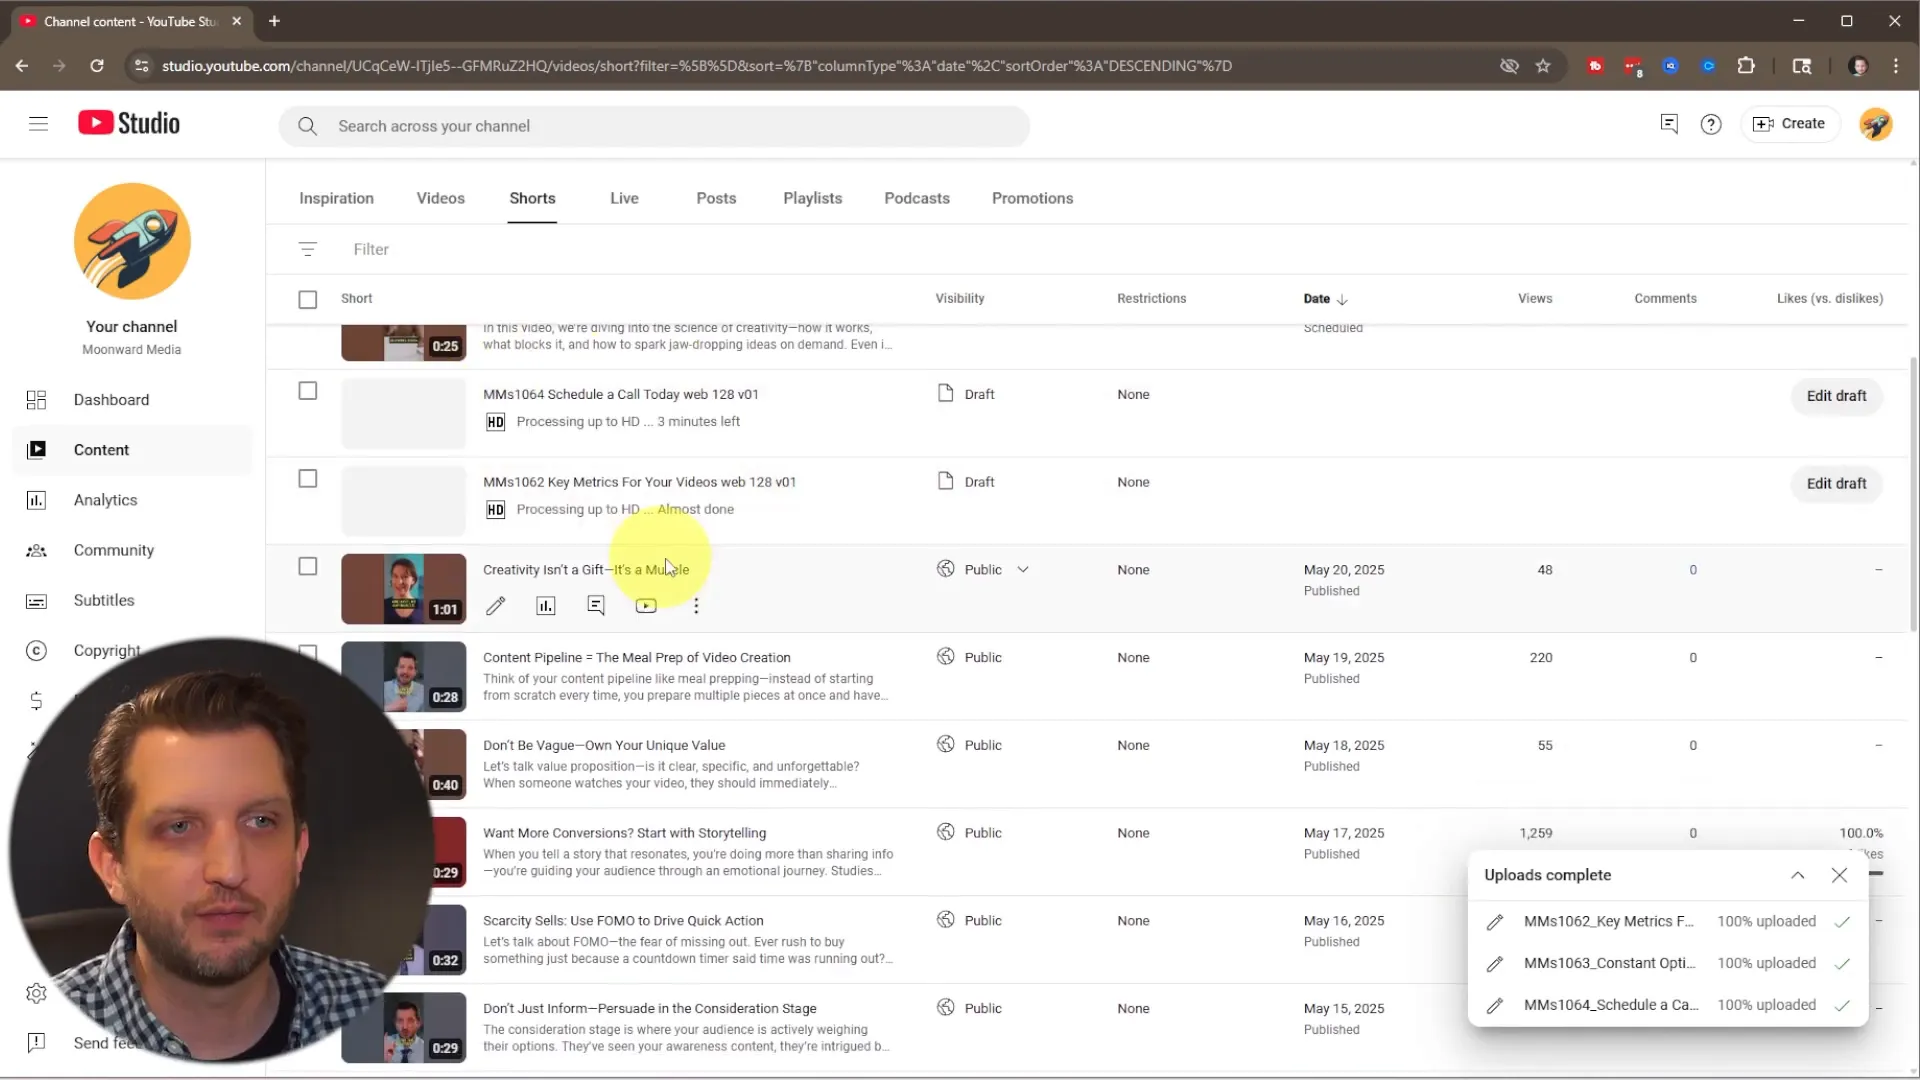
Task: Go back in browser history
Action: (22, 66)
